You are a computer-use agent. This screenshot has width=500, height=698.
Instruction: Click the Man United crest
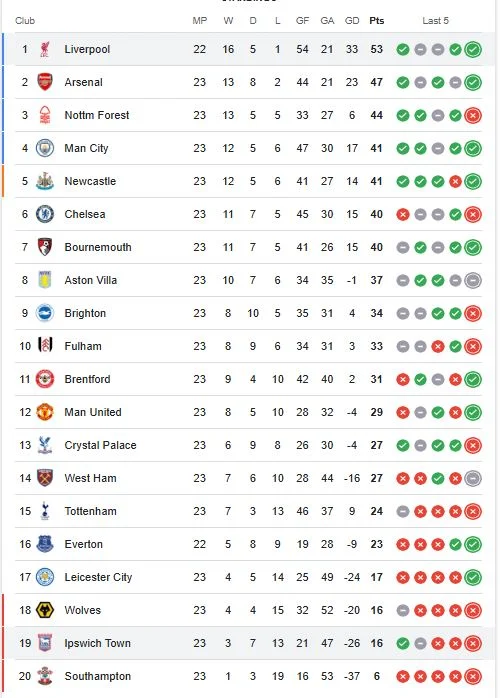(x=45, y=412)
